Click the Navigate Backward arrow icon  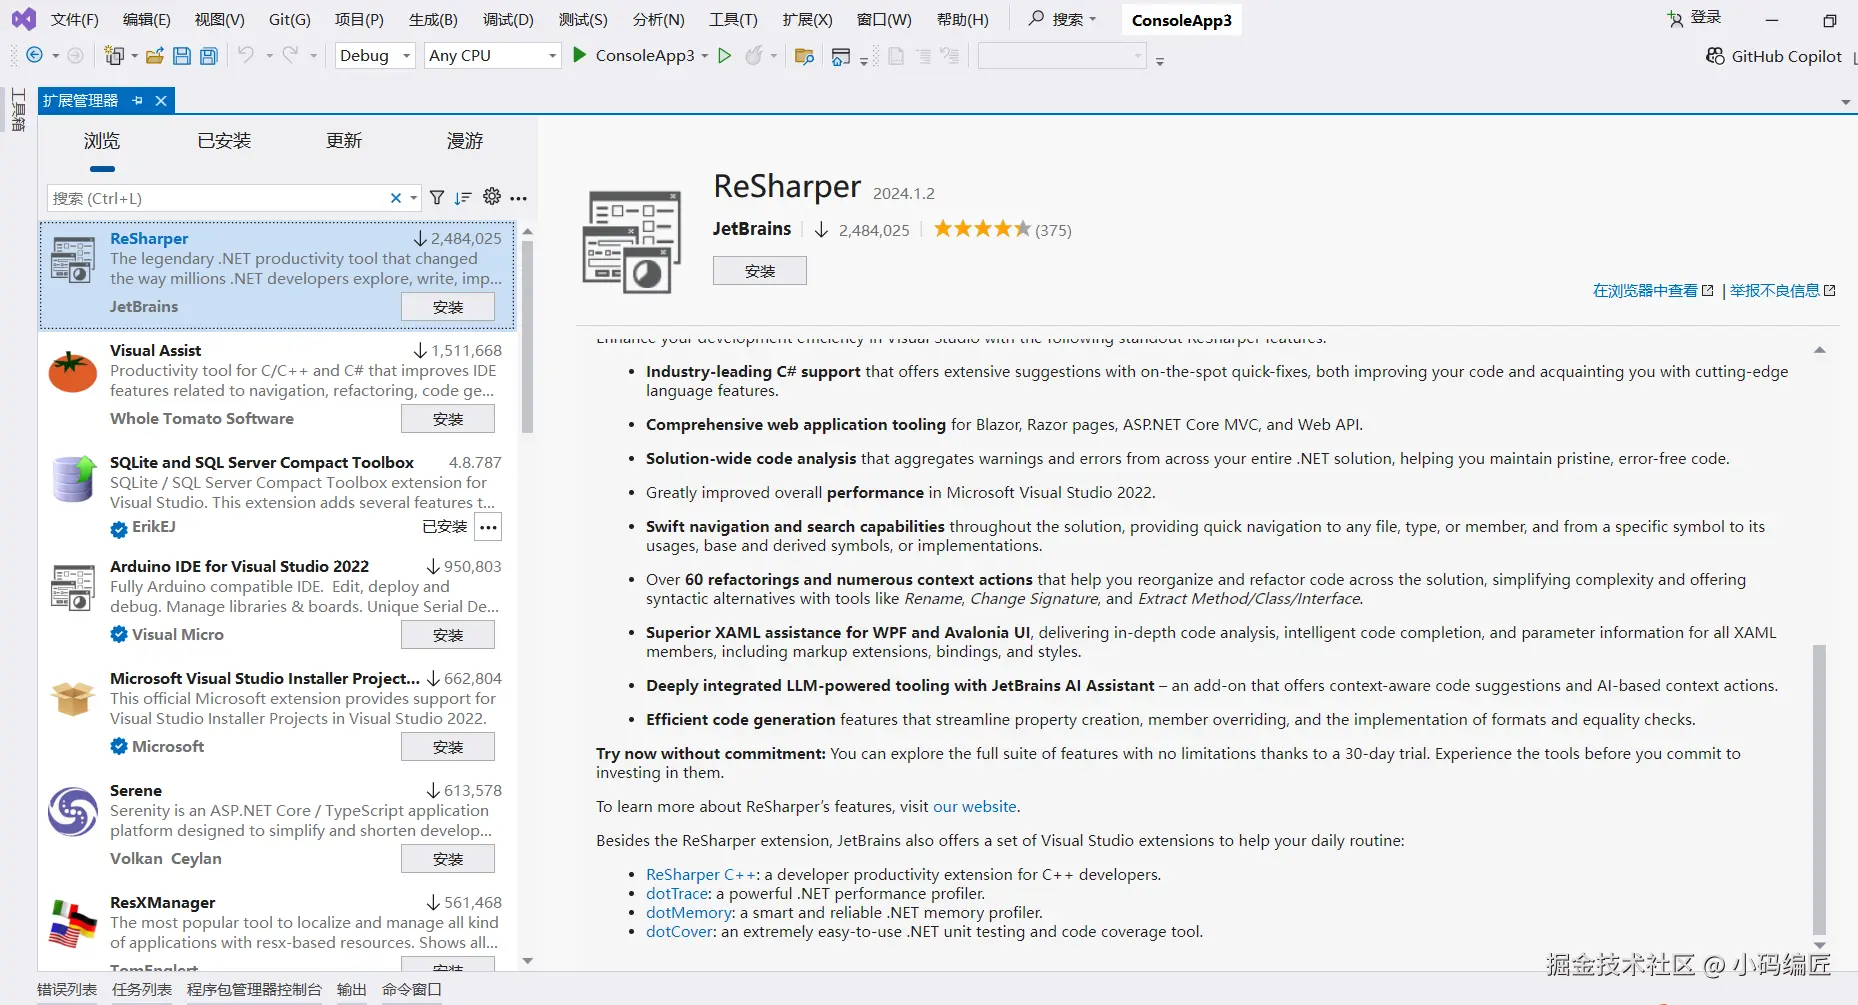pyautogui.click(x=34, y=55)
